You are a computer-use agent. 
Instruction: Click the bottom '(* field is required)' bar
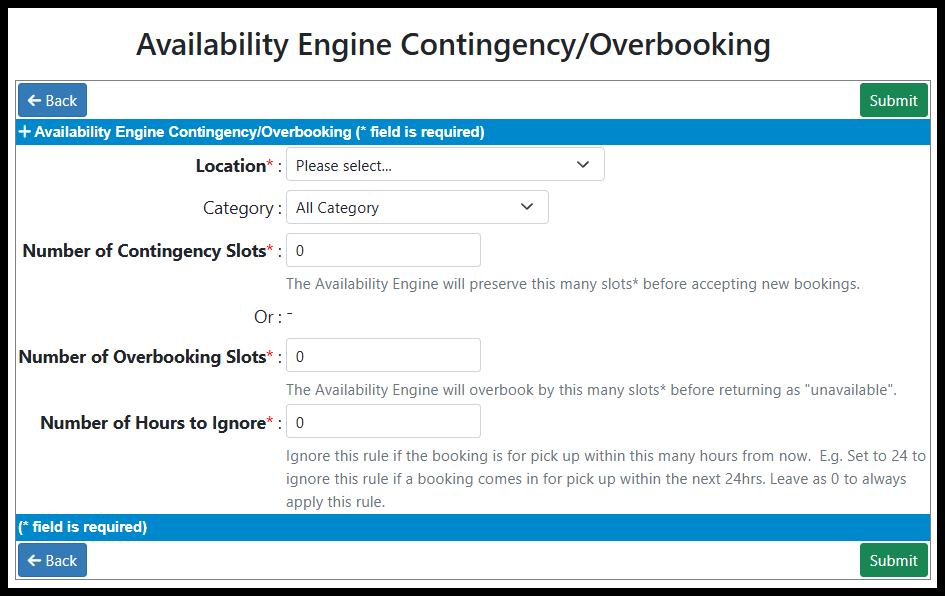[83, 527]
